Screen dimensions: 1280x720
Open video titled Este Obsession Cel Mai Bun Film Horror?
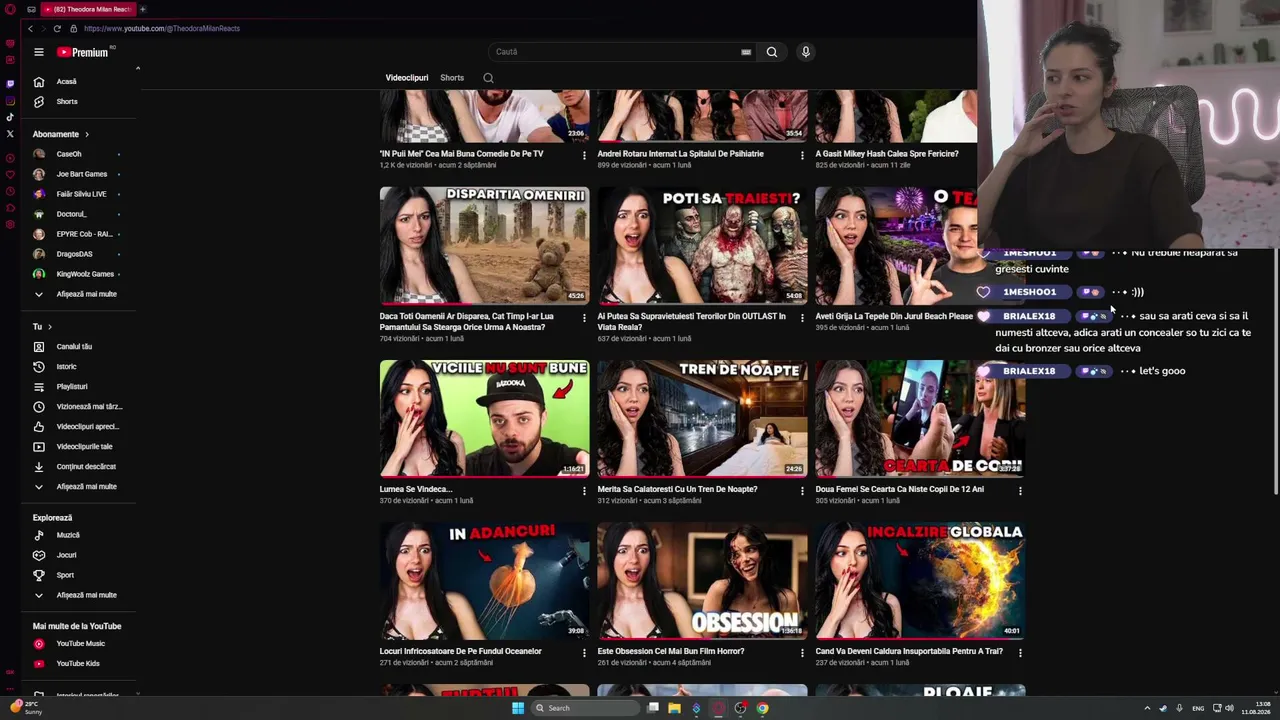pyautogui.click(x=671, y=651)
